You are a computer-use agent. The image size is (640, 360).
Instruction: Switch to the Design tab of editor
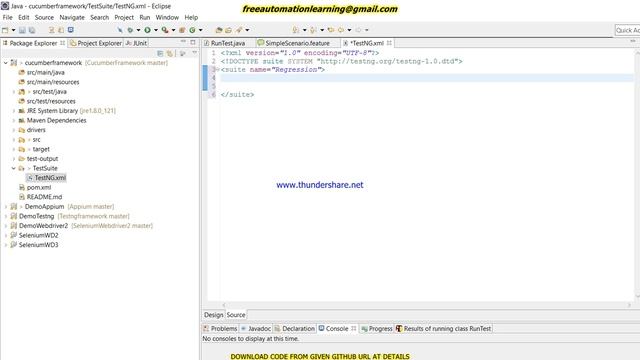click(x=213, y=315)
